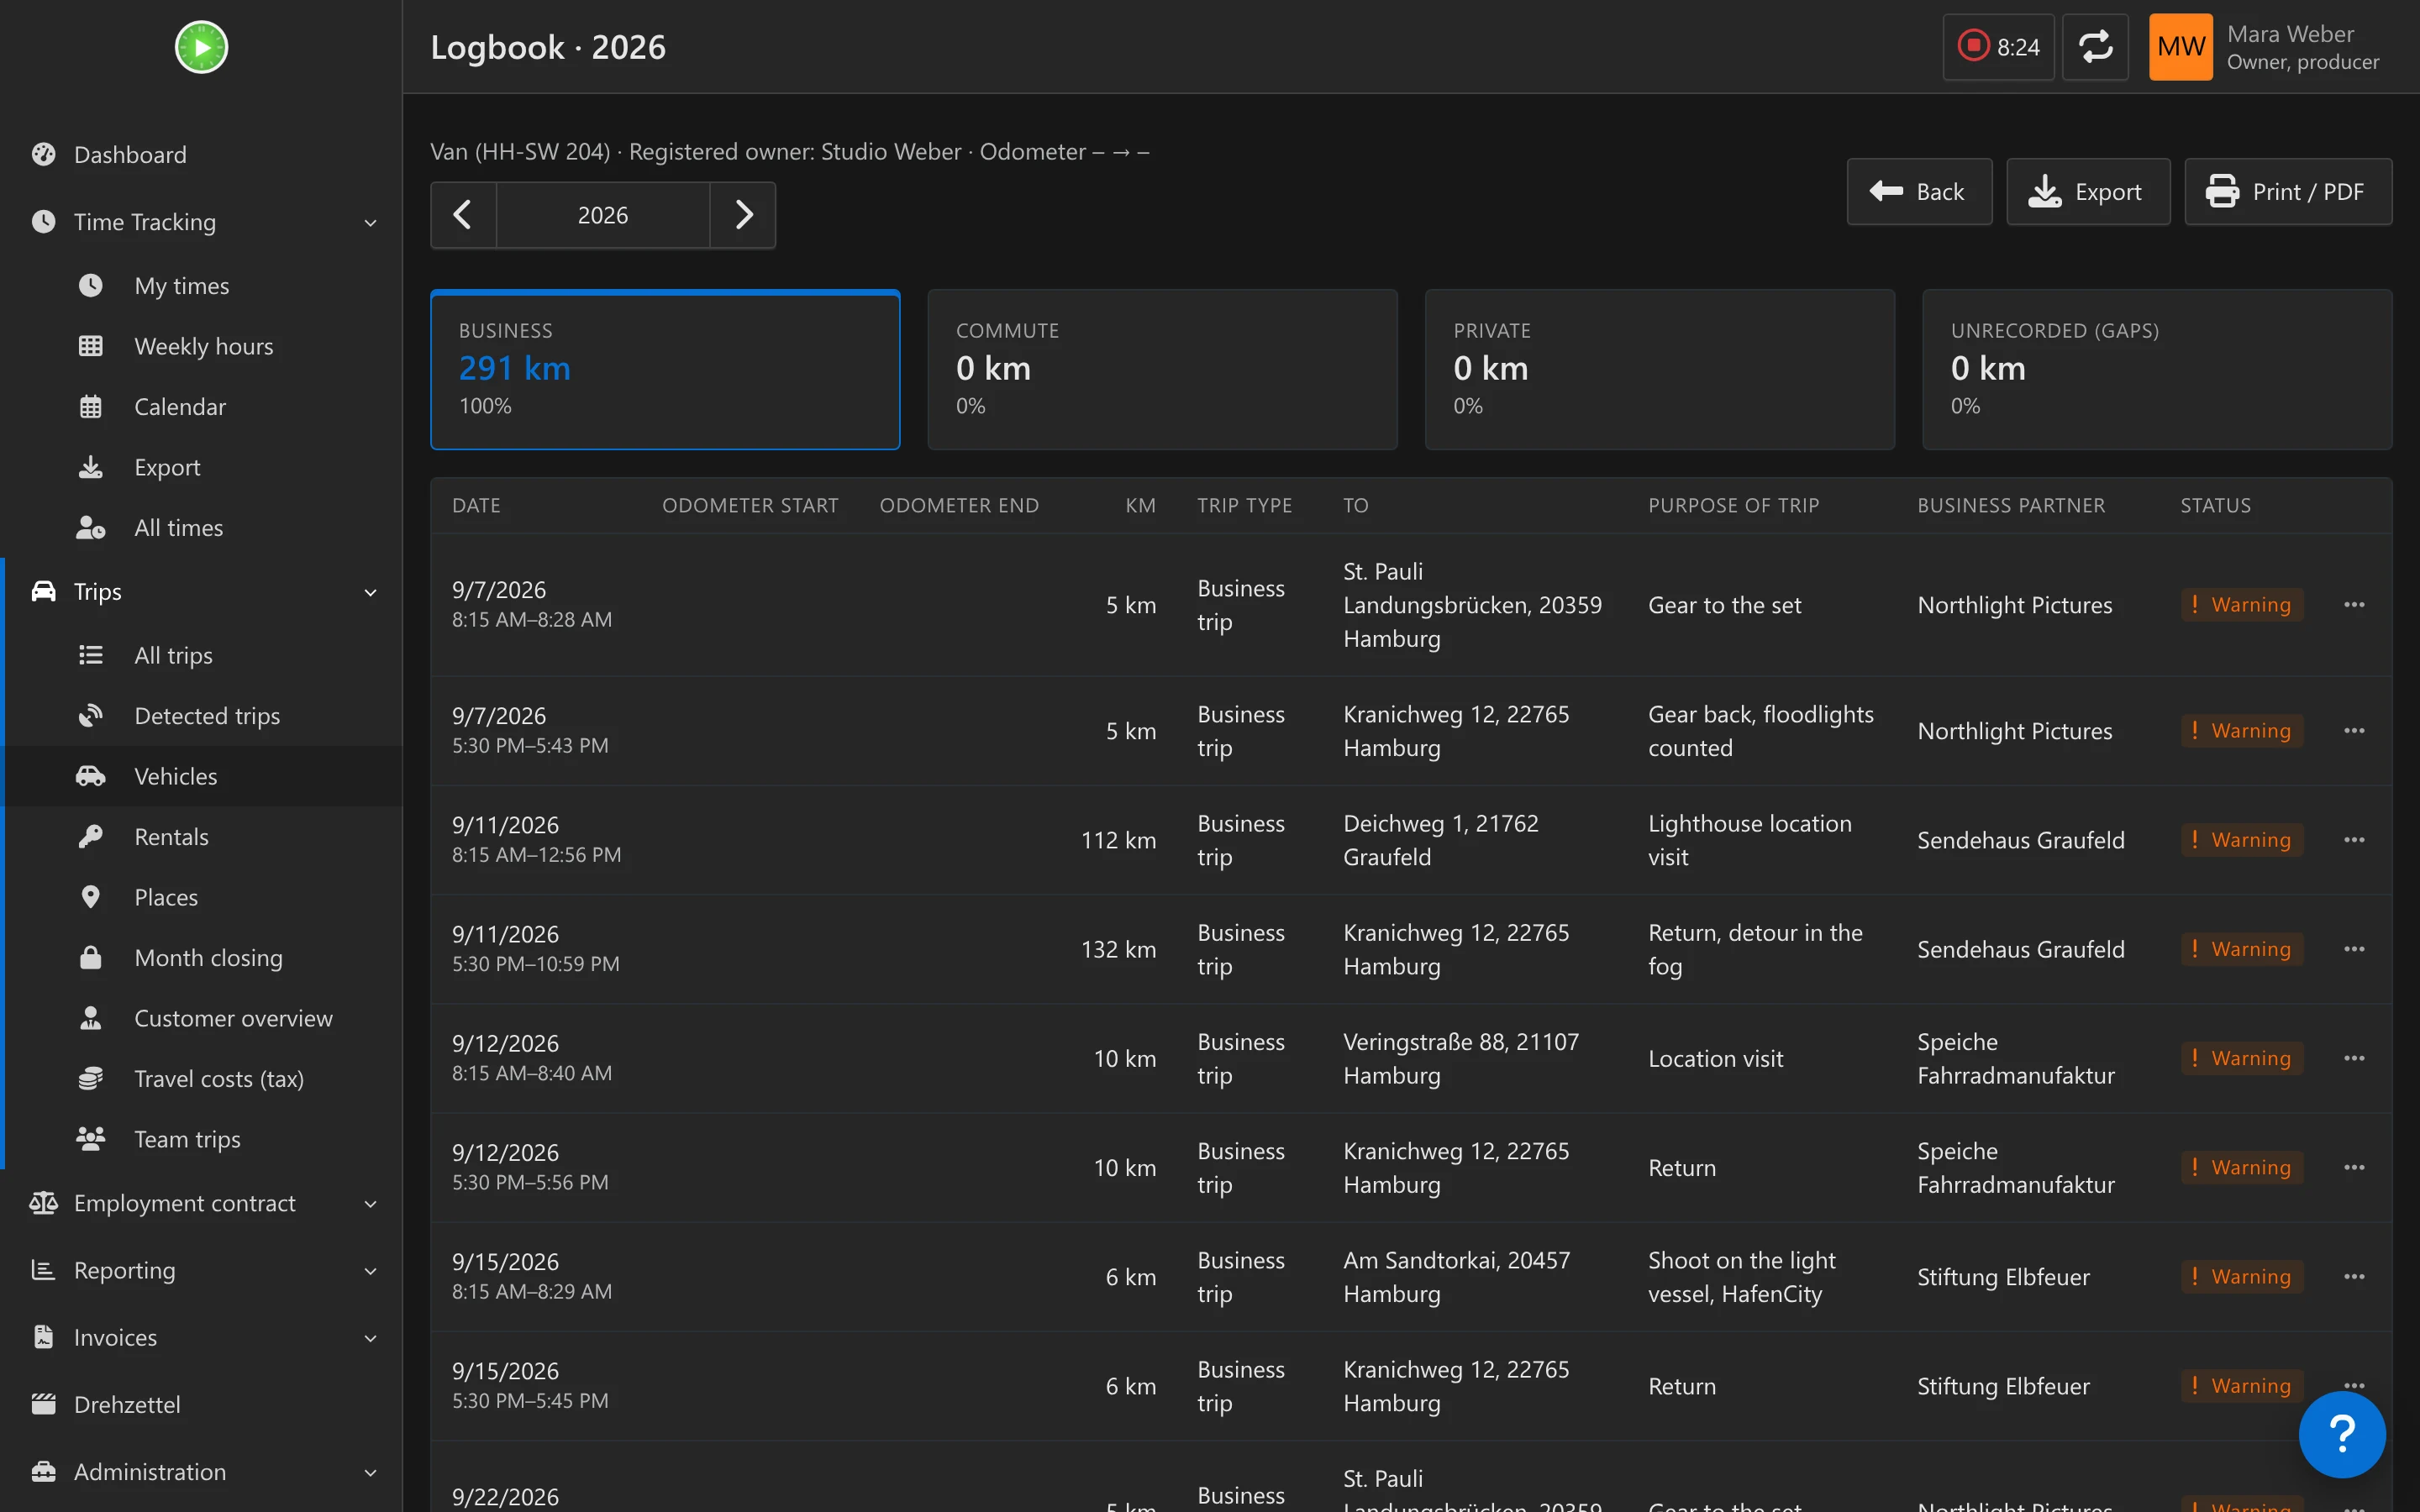Open Team trips
2420x1512 pixels.
point(201,1139)
